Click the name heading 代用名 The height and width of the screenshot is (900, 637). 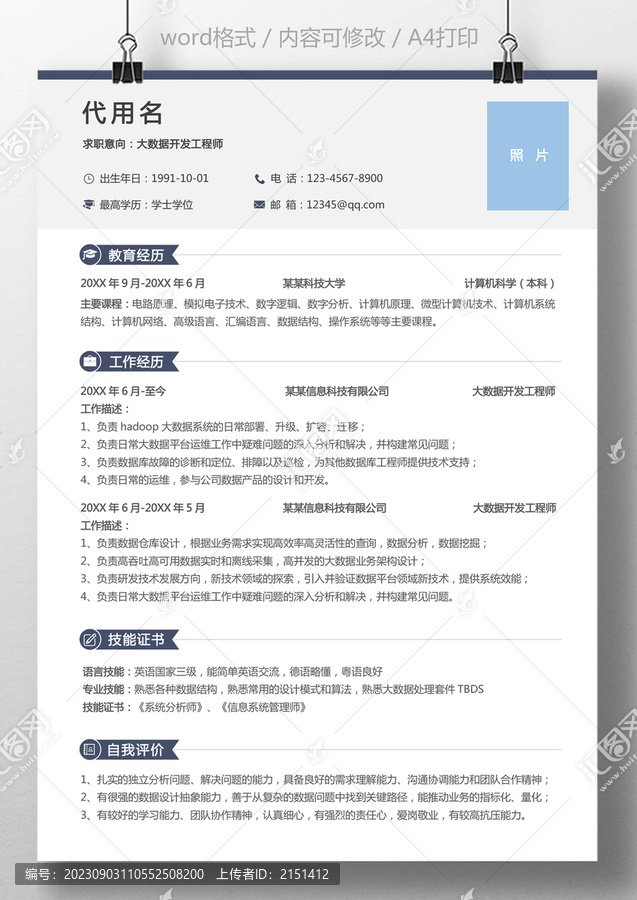point(123,112)
